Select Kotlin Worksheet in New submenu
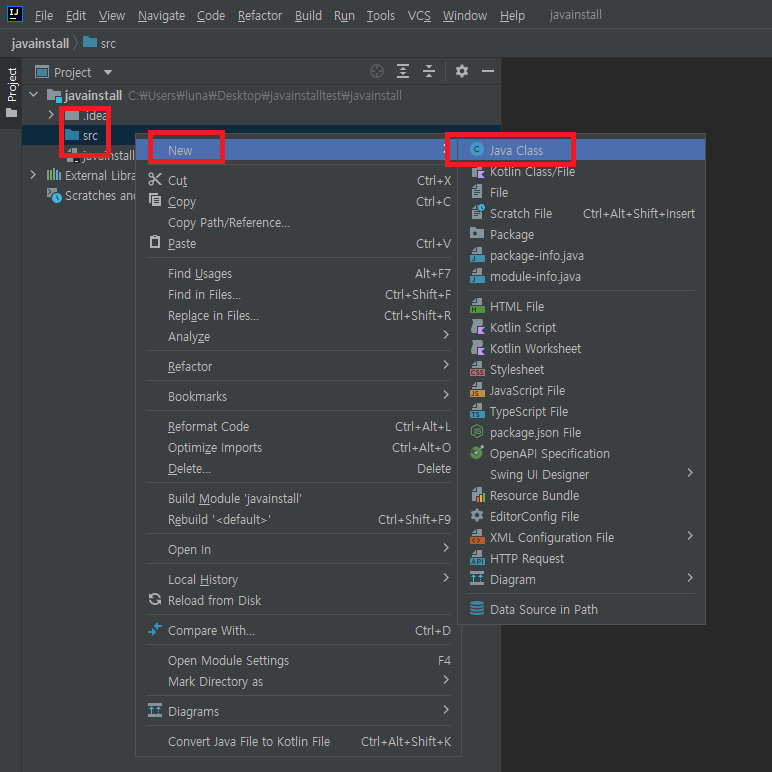 coord(581,349)
